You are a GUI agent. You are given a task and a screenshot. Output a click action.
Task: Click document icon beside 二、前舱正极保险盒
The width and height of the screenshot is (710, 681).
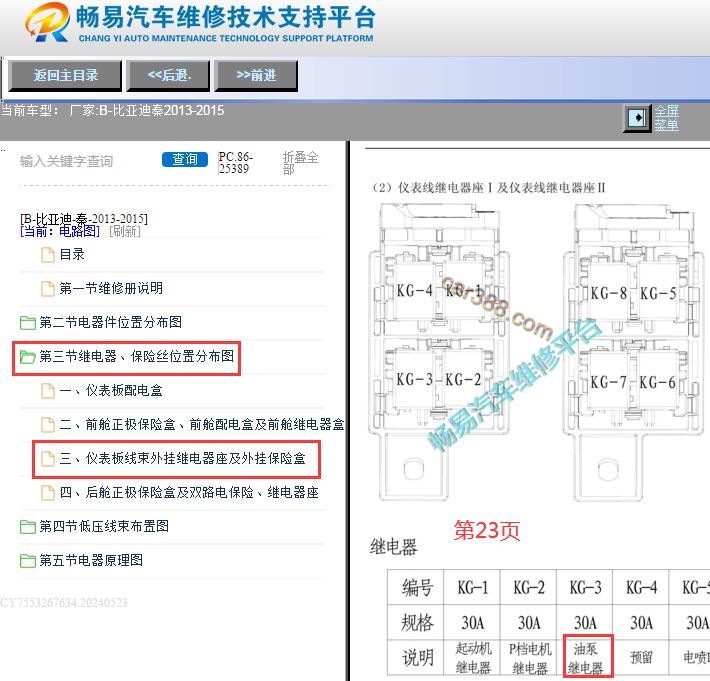(x=48, y=425)
